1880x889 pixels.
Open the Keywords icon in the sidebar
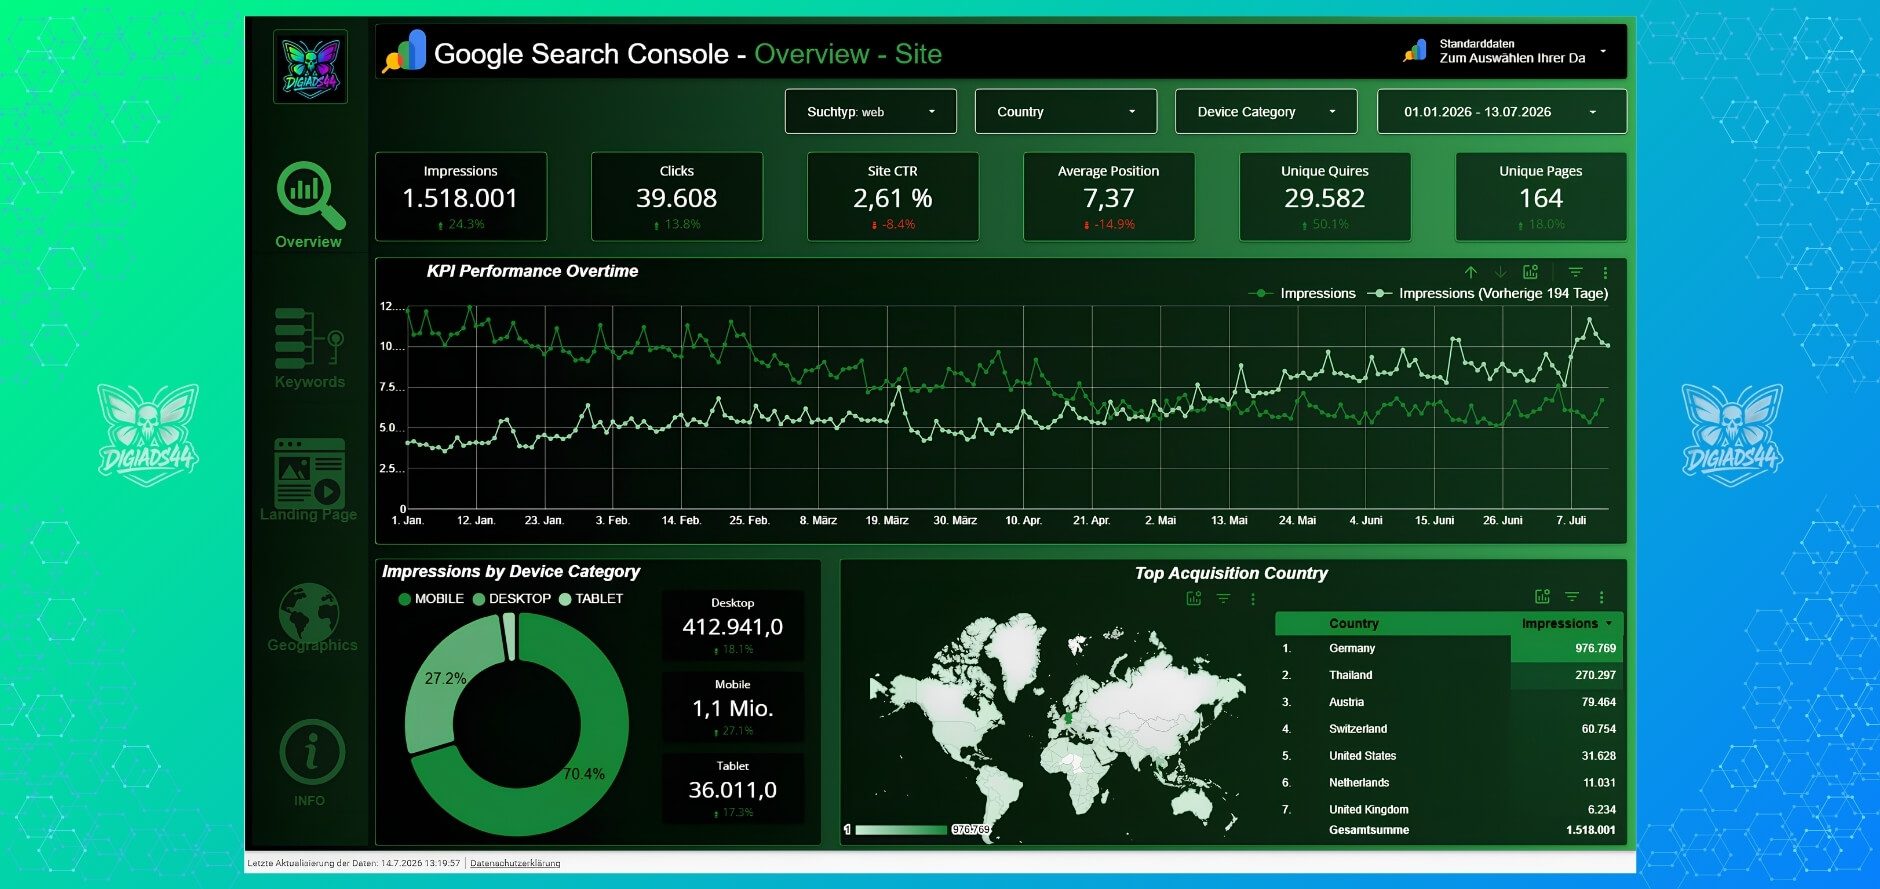[309, 338]
